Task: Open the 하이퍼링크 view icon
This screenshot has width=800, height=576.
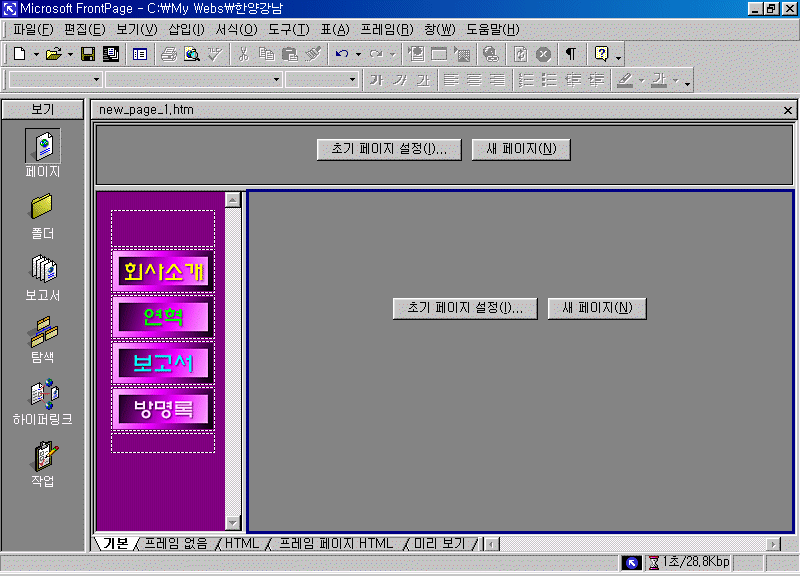Action: point(43,402)
